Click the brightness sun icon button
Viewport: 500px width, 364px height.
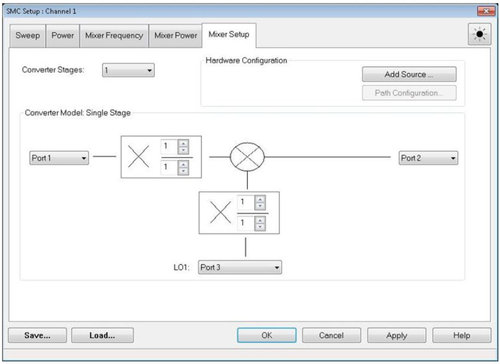pos(479,34)
